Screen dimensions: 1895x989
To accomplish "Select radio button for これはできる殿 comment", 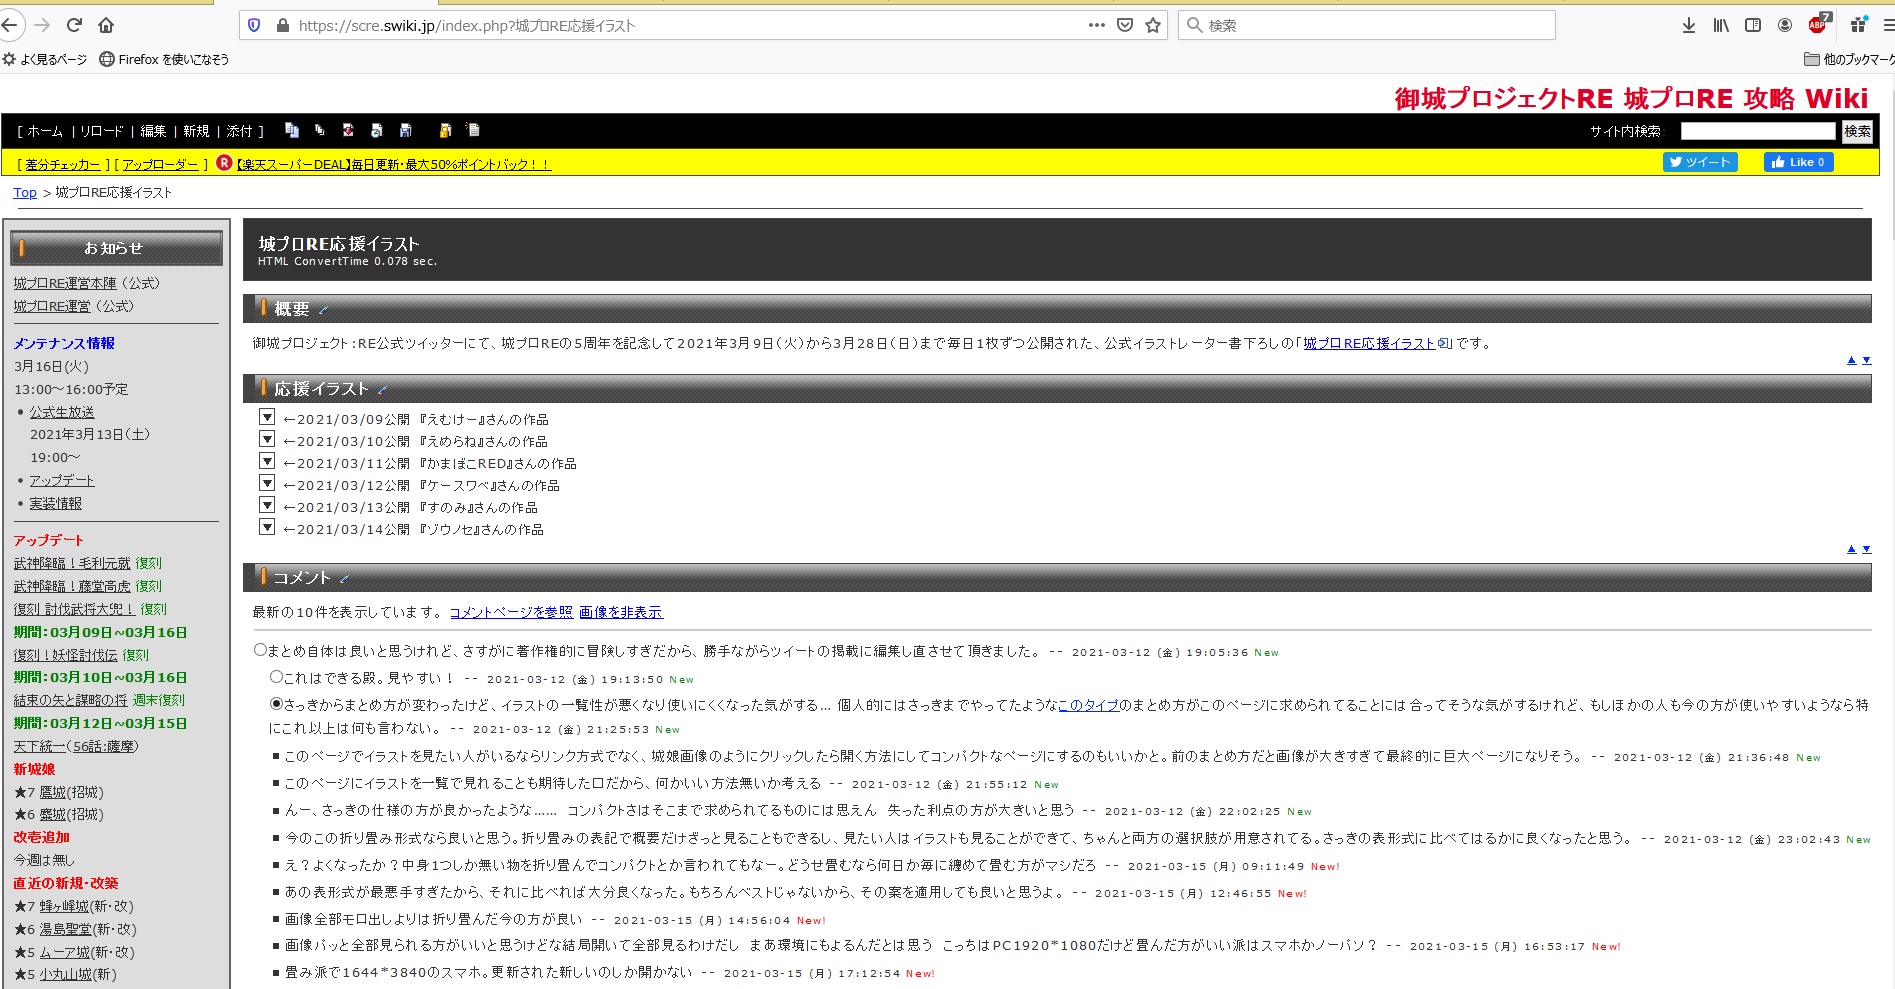I will click(276, 677).
